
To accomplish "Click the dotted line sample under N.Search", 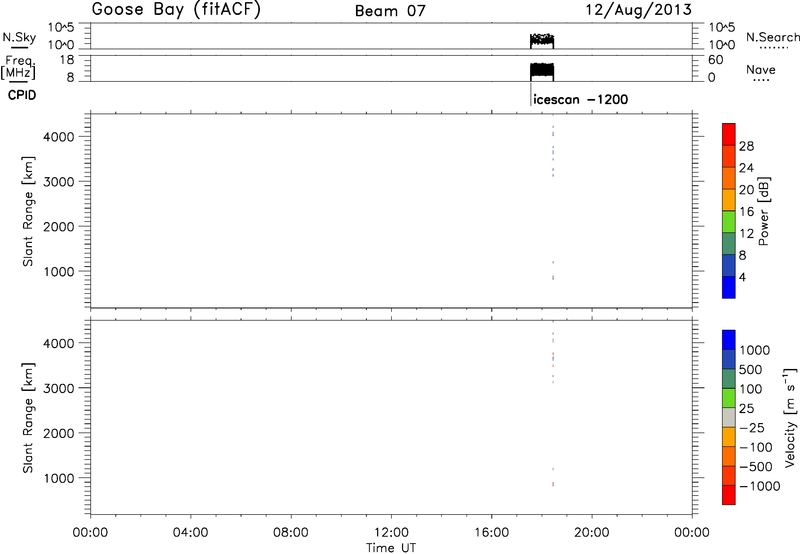I will point(772,48).
